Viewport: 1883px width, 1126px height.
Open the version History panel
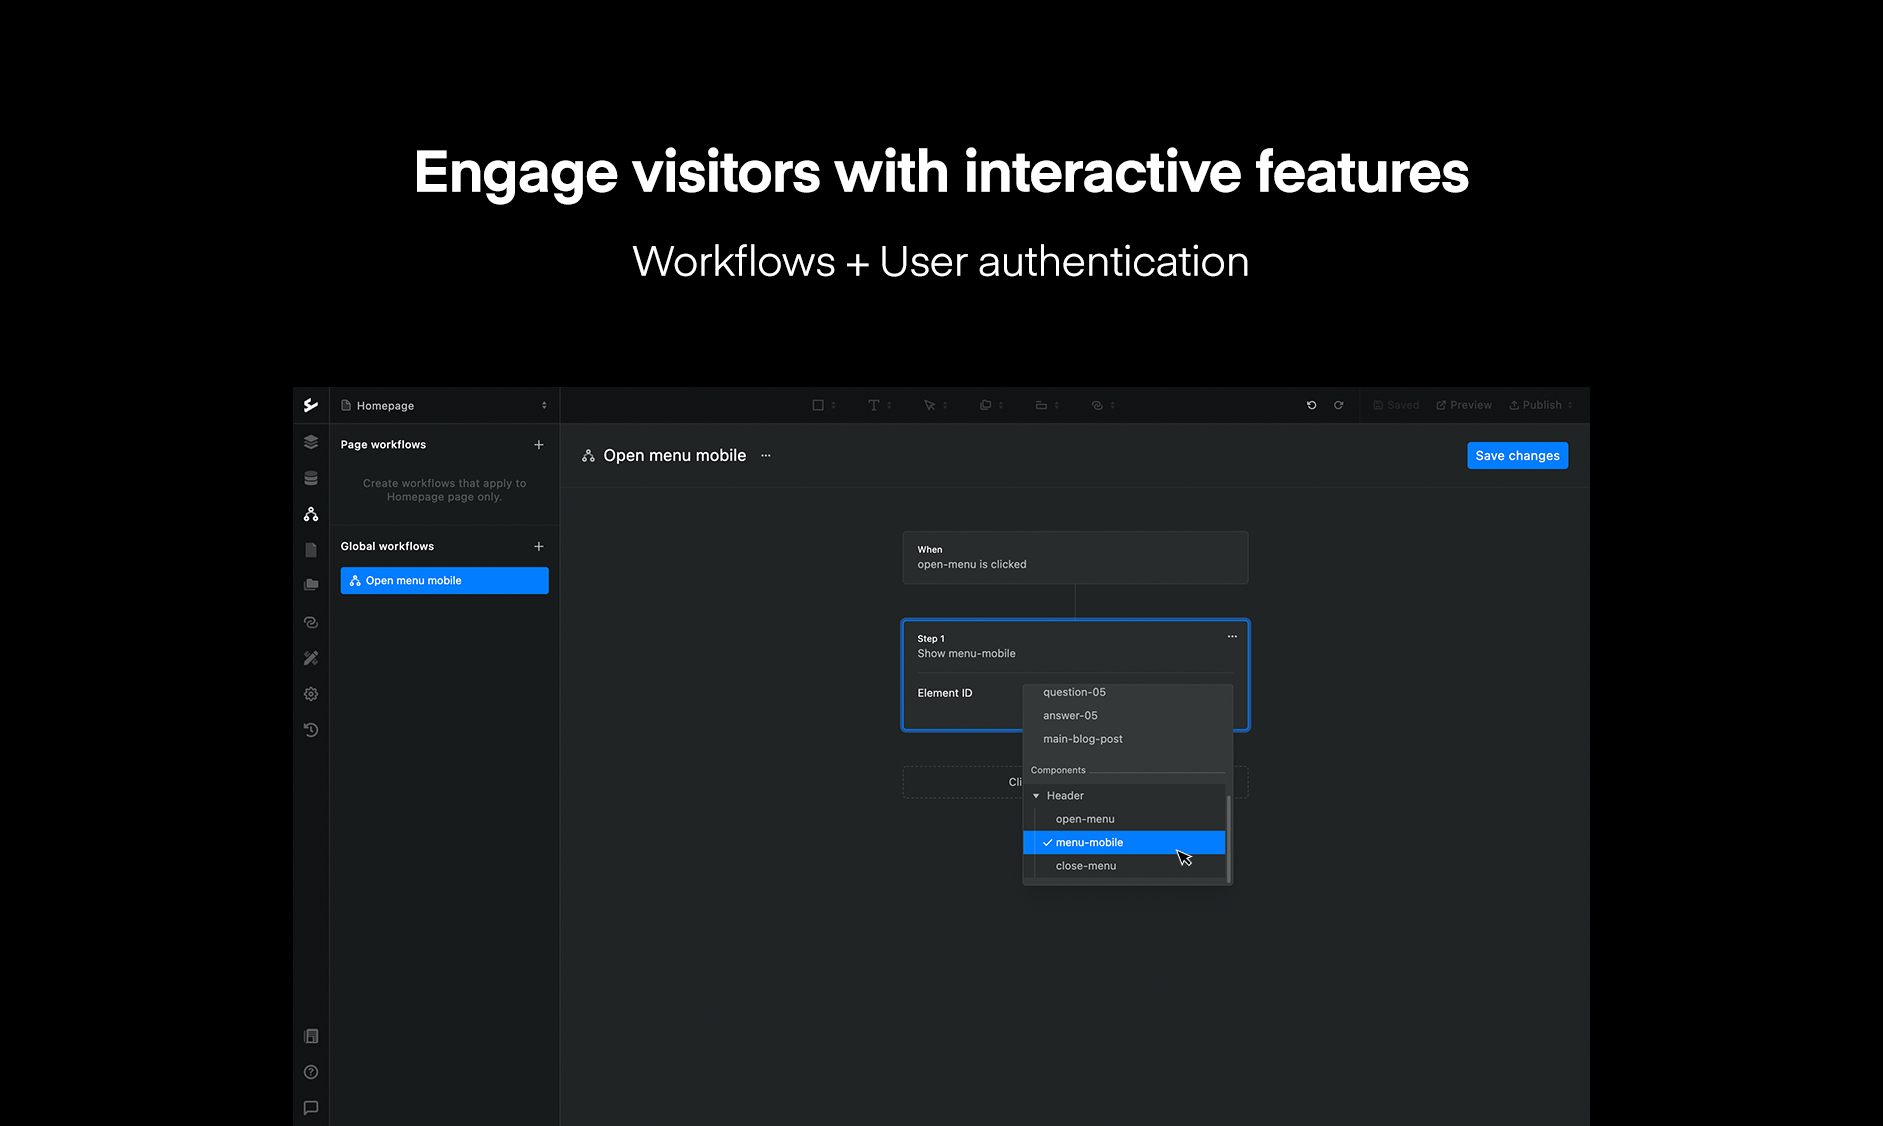(x=310, y=730)
